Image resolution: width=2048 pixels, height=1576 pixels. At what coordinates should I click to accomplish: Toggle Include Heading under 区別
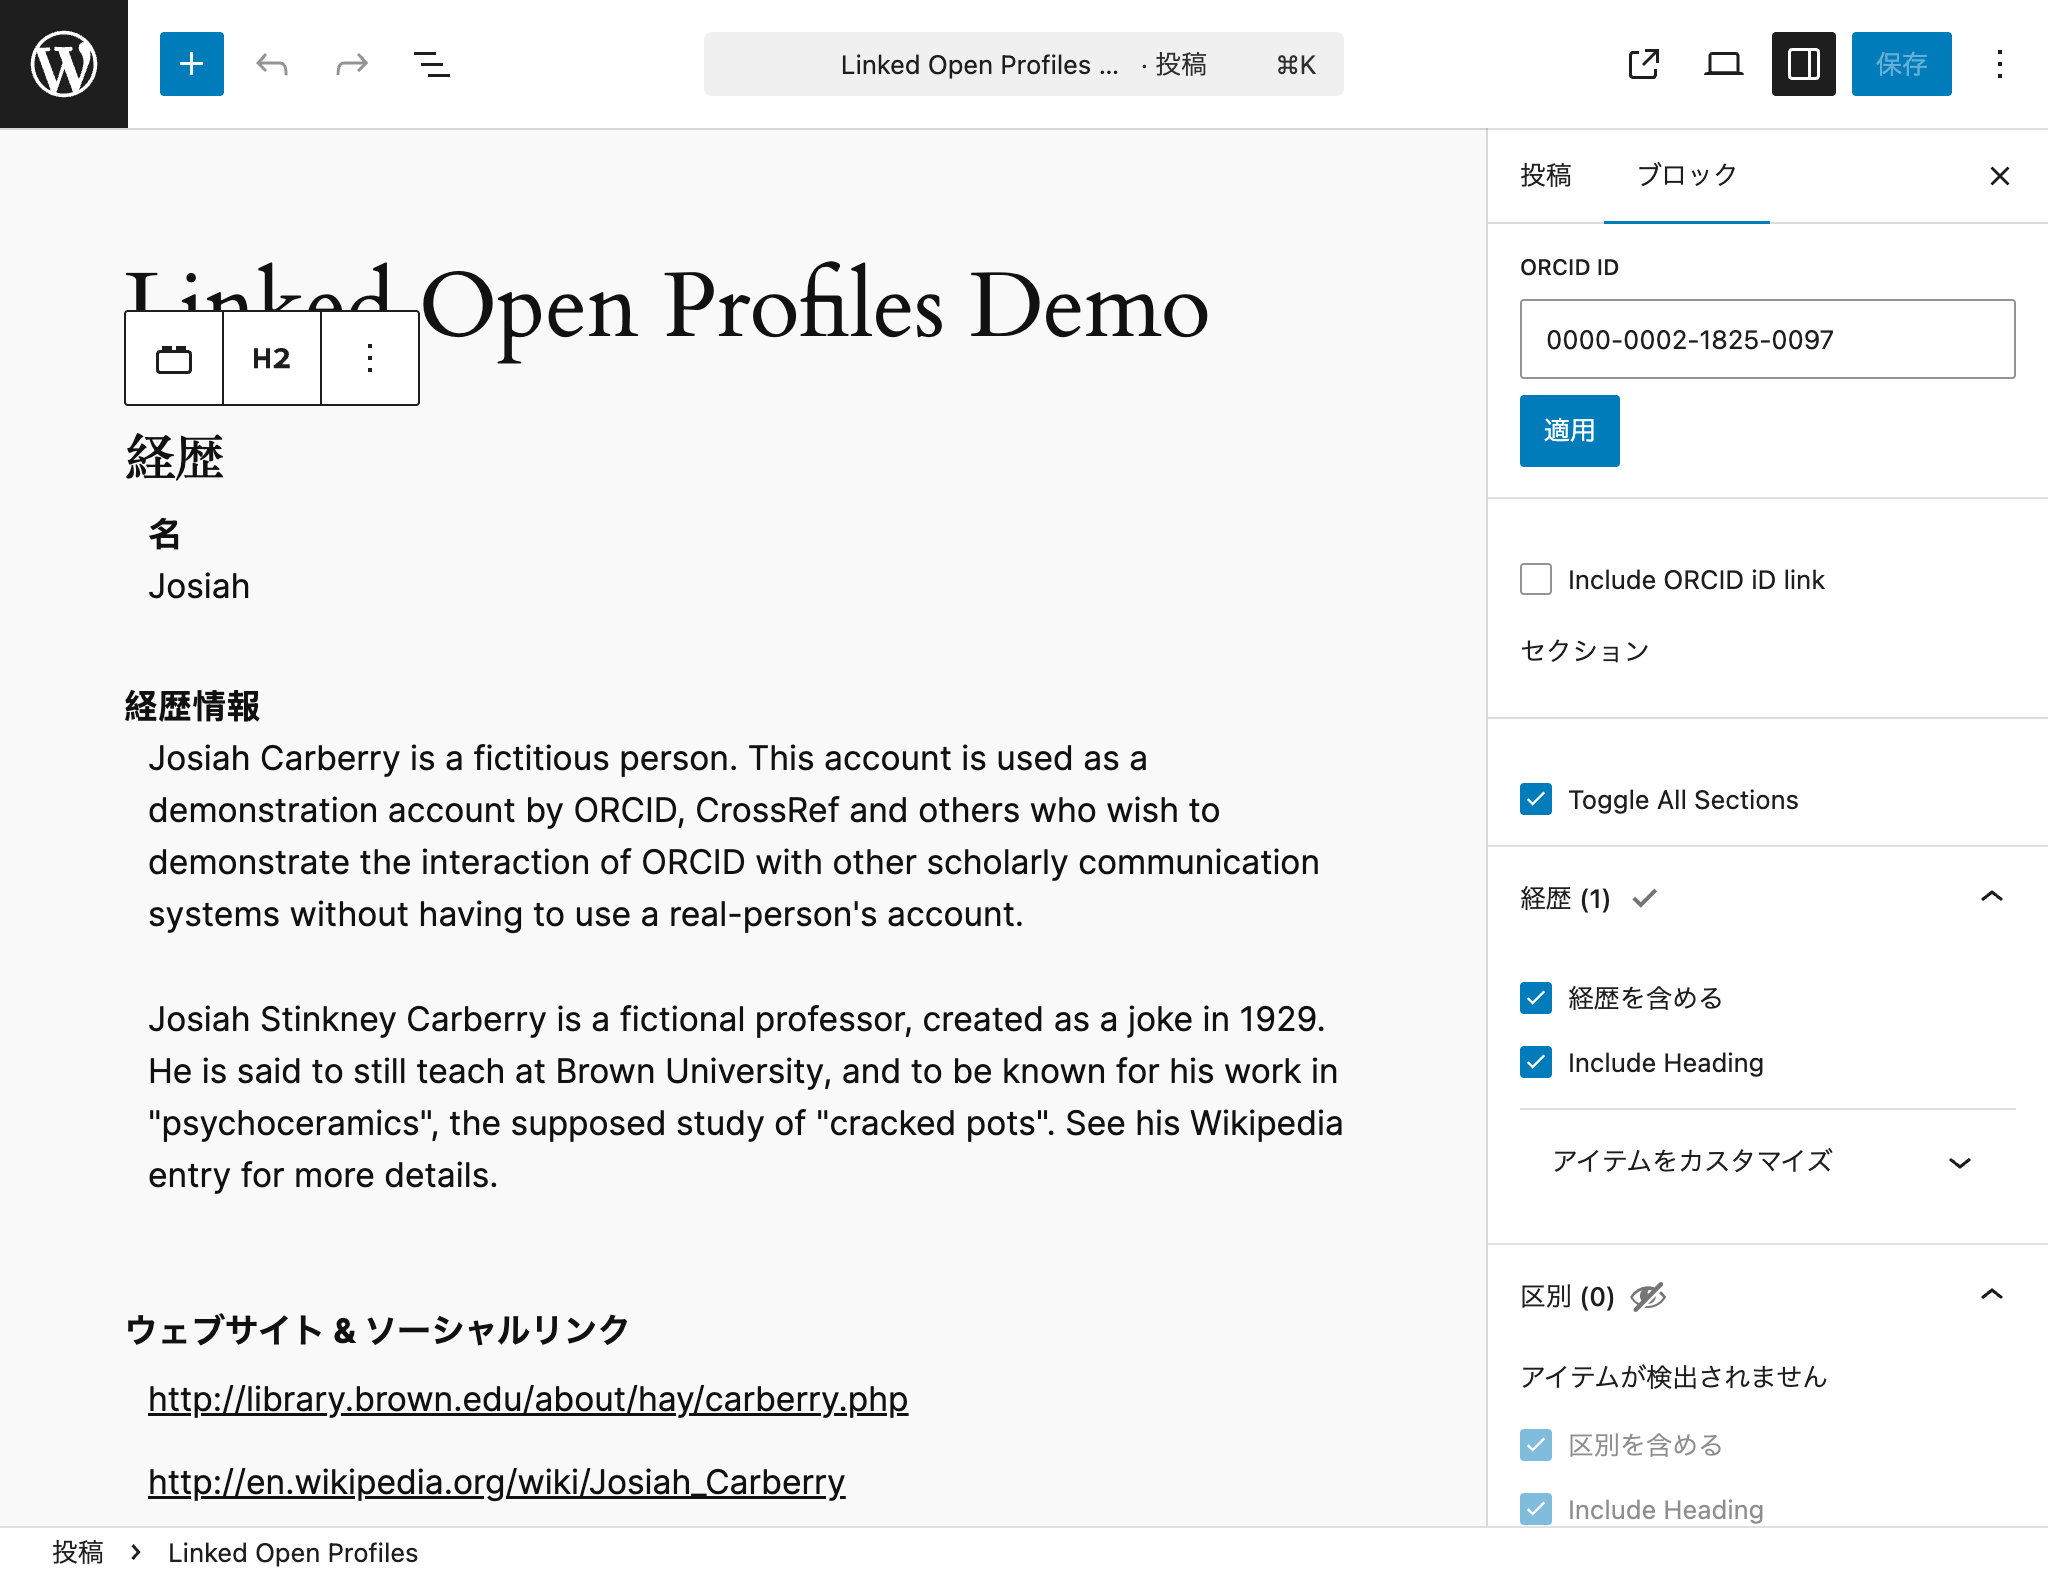(x=1536, y=1509)
